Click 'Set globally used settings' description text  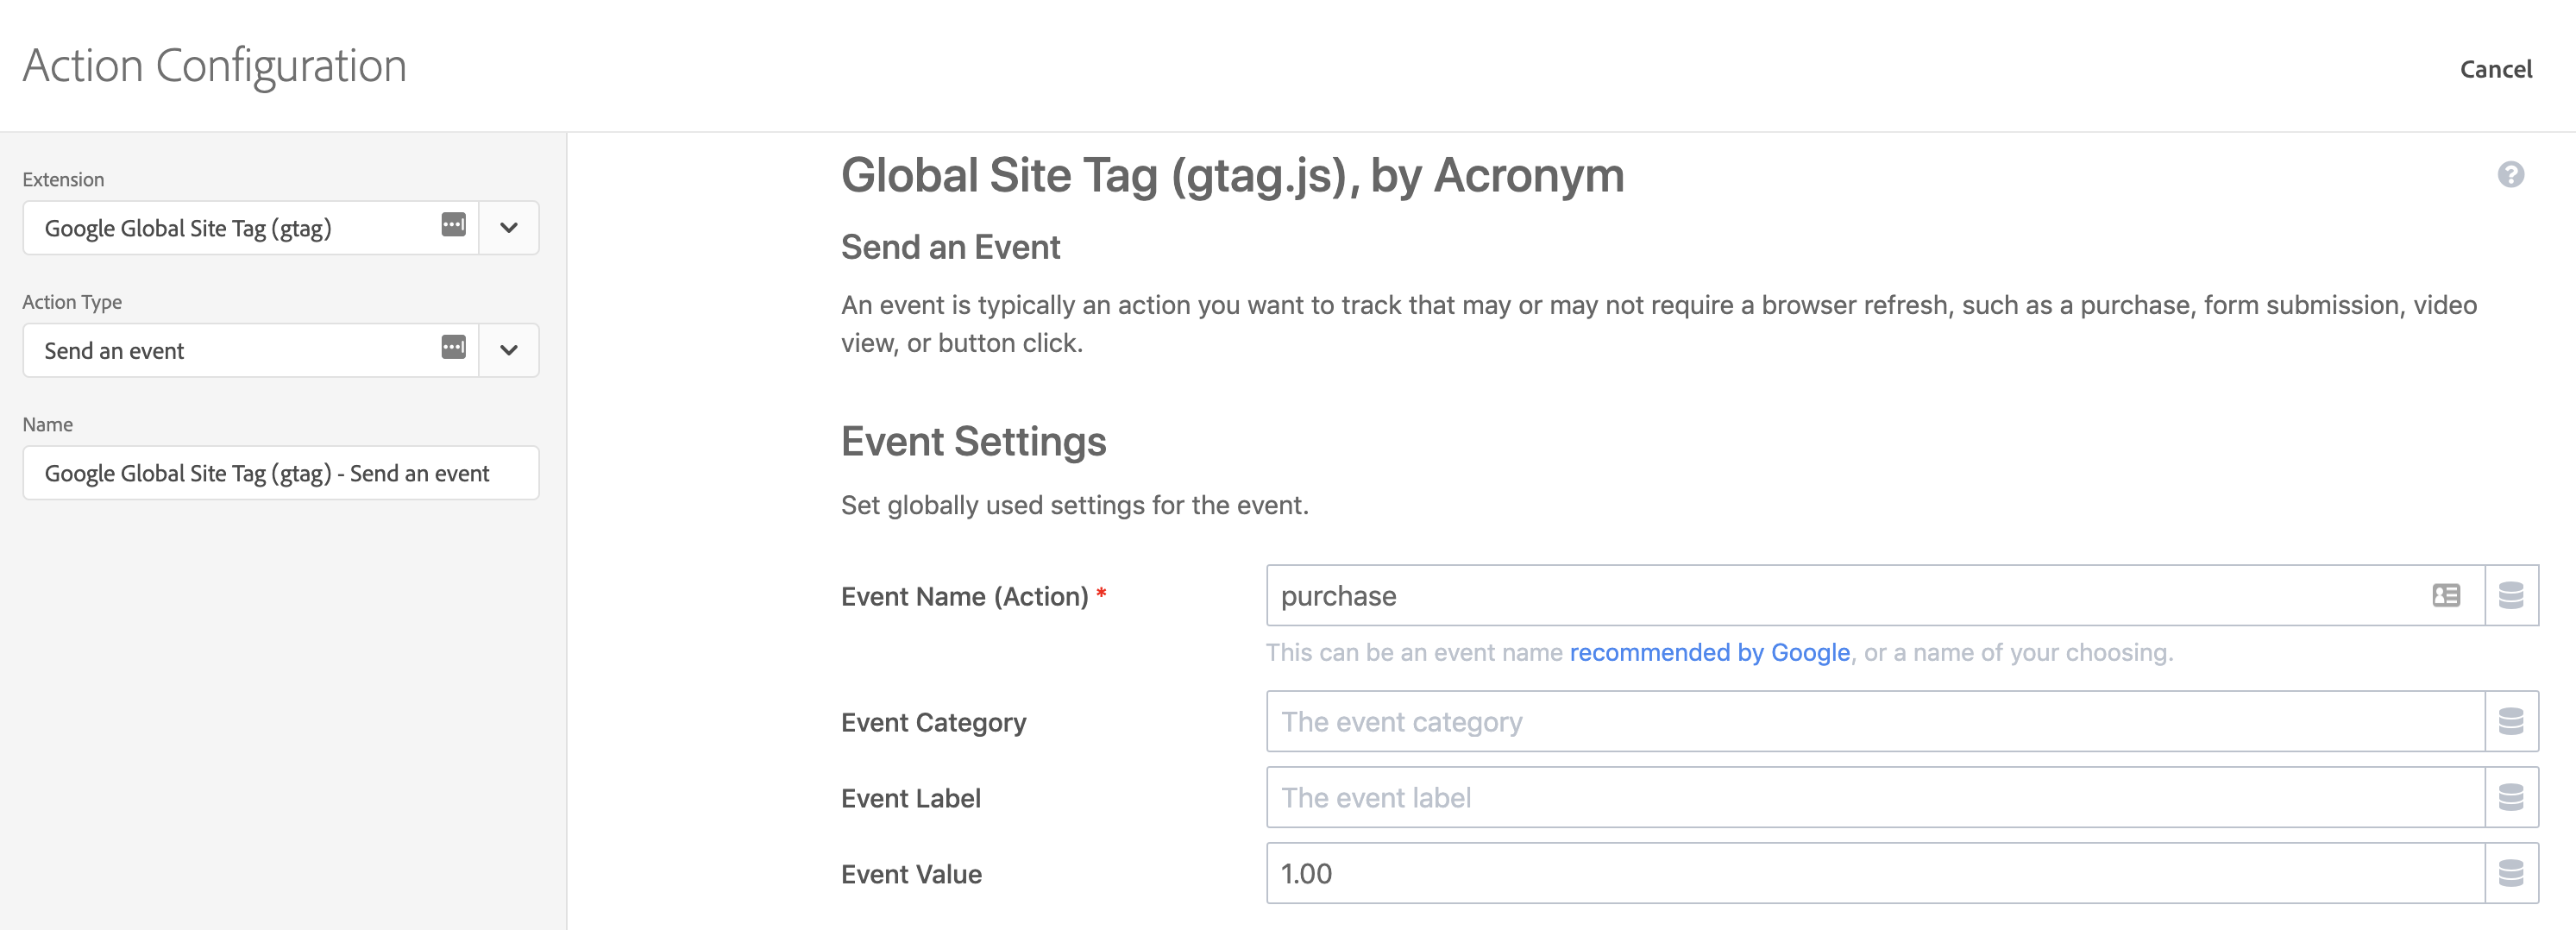click(x=1074, y=506)
